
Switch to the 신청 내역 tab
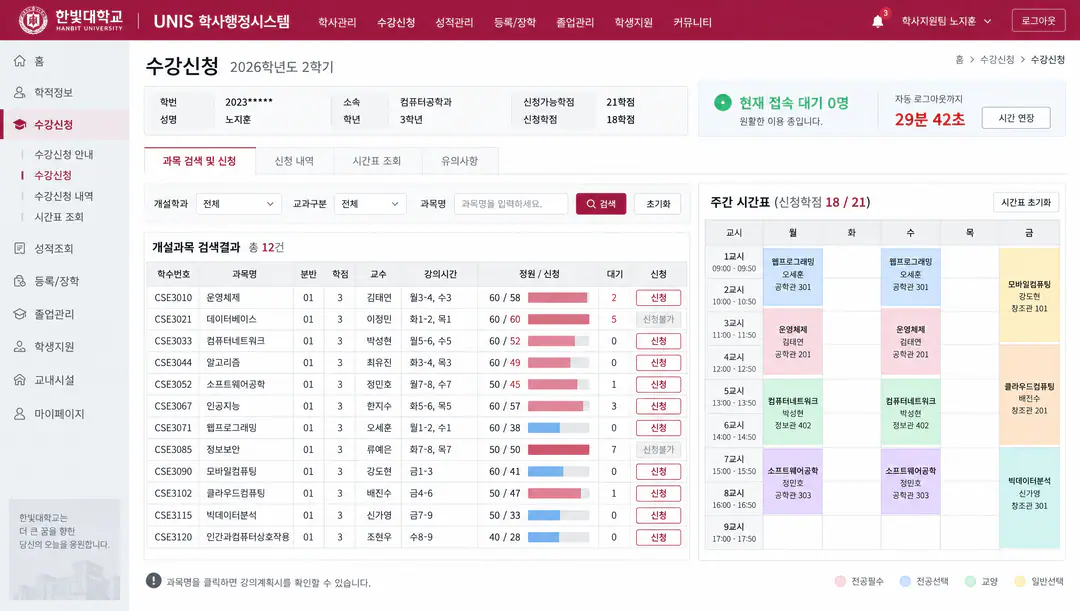[294, 160]
